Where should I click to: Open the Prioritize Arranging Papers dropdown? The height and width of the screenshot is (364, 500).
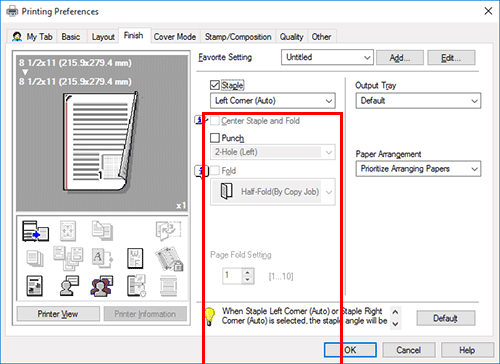[418, 169]
